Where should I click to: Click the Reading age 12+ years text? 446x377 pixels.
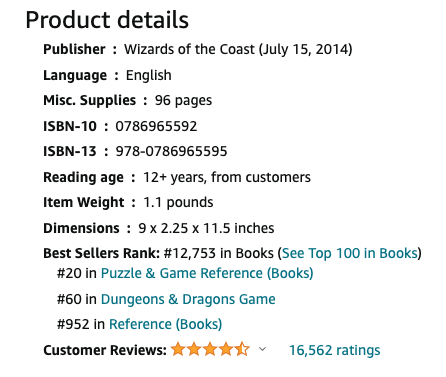pos(177,177)
